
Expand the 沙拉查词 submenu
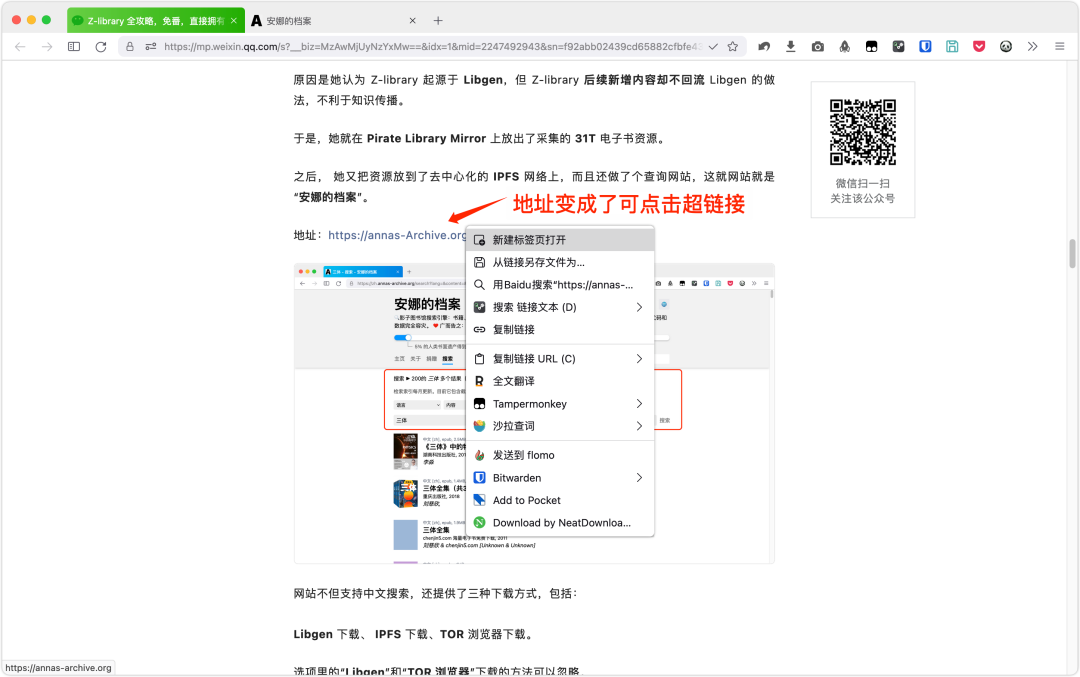(x=560, y=426)
